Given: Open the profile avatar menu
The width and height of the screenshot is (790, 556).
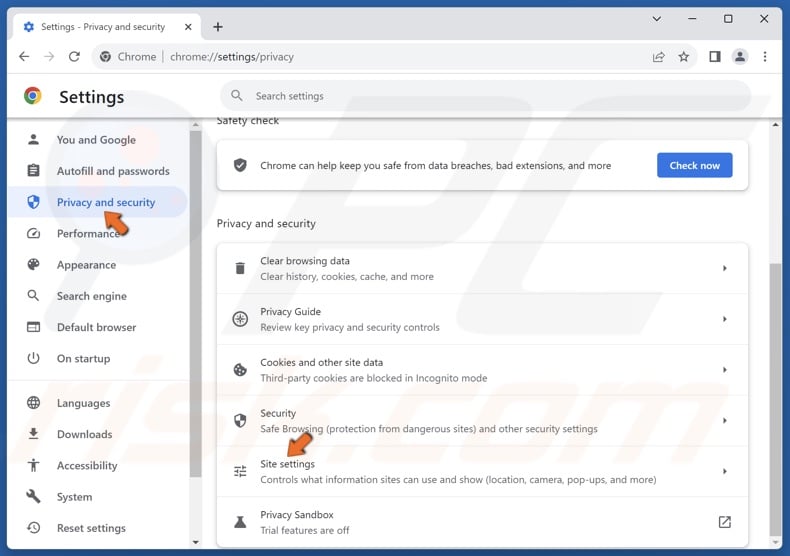Looking at the screenshot, I should (x=740, y=57).
